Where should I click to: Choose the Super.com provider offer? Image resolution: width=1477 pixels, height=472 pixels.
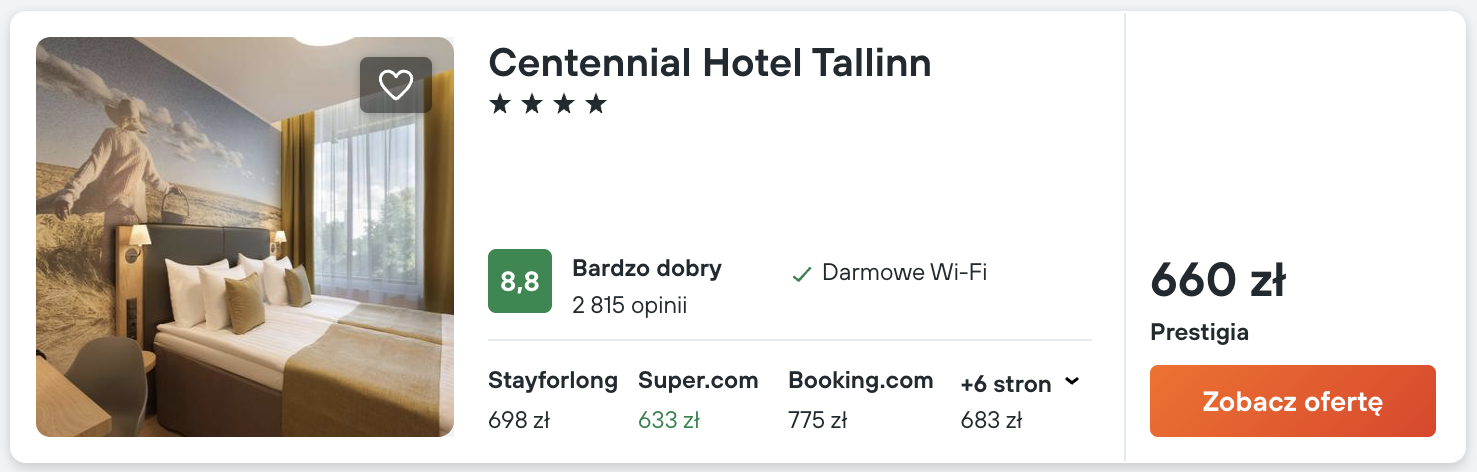(x=698, y=380)
